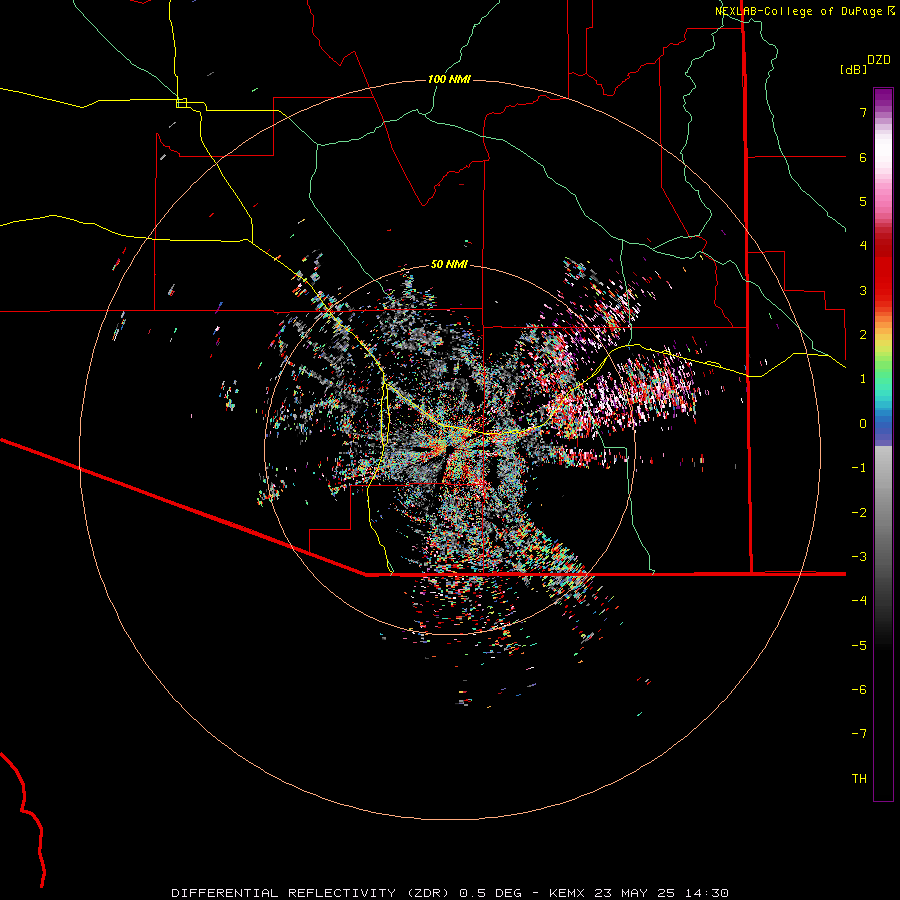Click the 100 NMI range ring label
The width and height of the screenshot is (900, 900).
click(449, 79)
